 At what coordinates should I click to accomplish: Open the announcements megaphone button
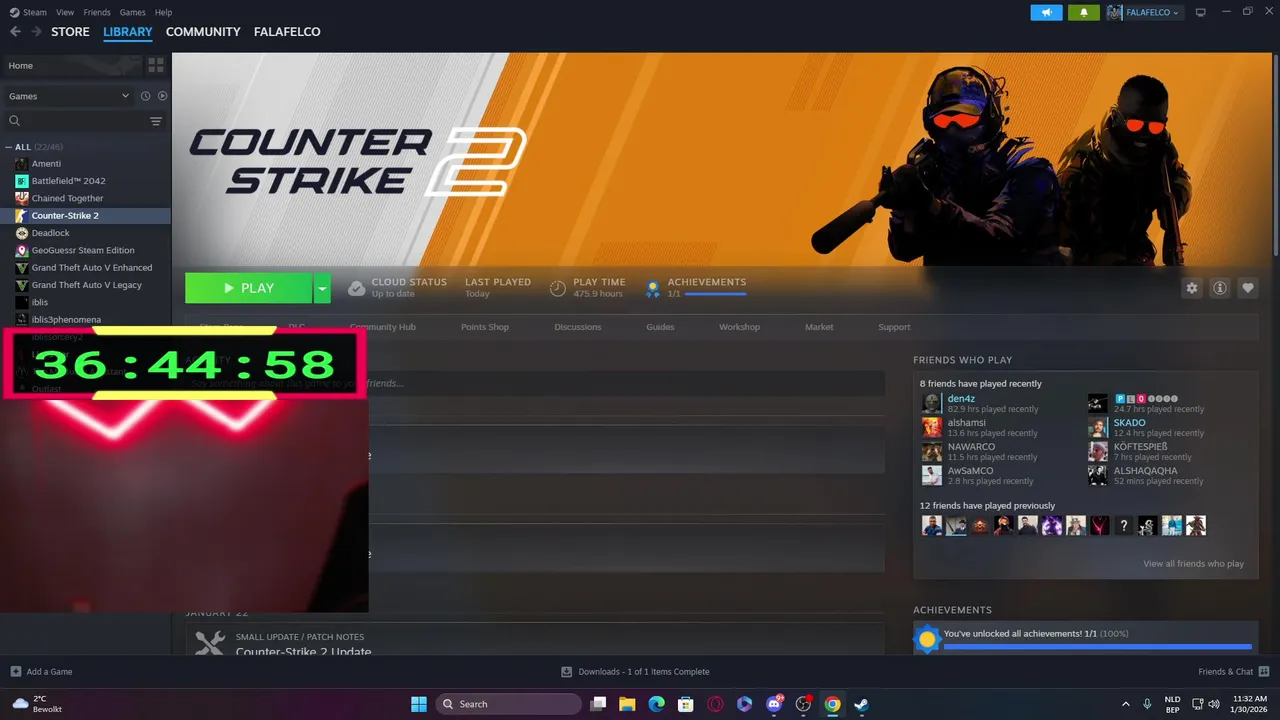1046,12
